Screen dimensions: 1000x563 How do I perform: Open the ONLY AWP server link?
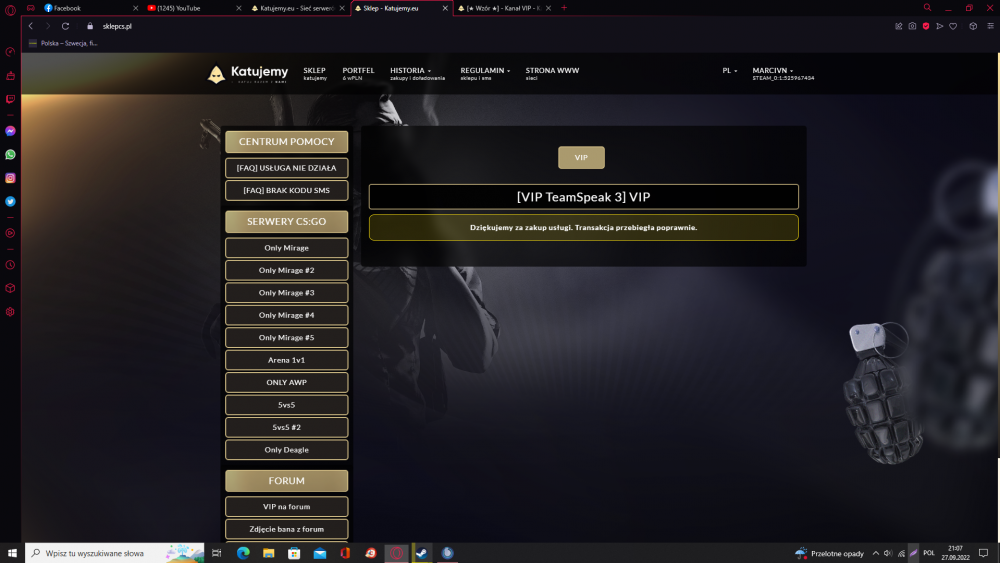(x=286, y=383)
